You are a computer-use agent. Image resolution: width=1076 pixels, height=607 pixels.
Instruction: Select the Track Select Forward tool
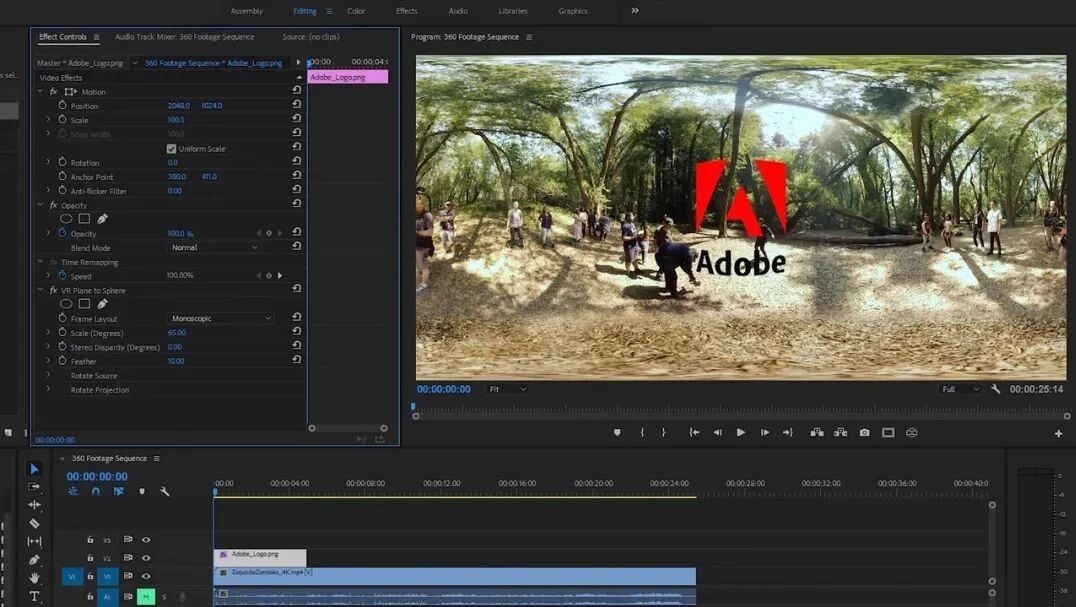tap(34, 486)
